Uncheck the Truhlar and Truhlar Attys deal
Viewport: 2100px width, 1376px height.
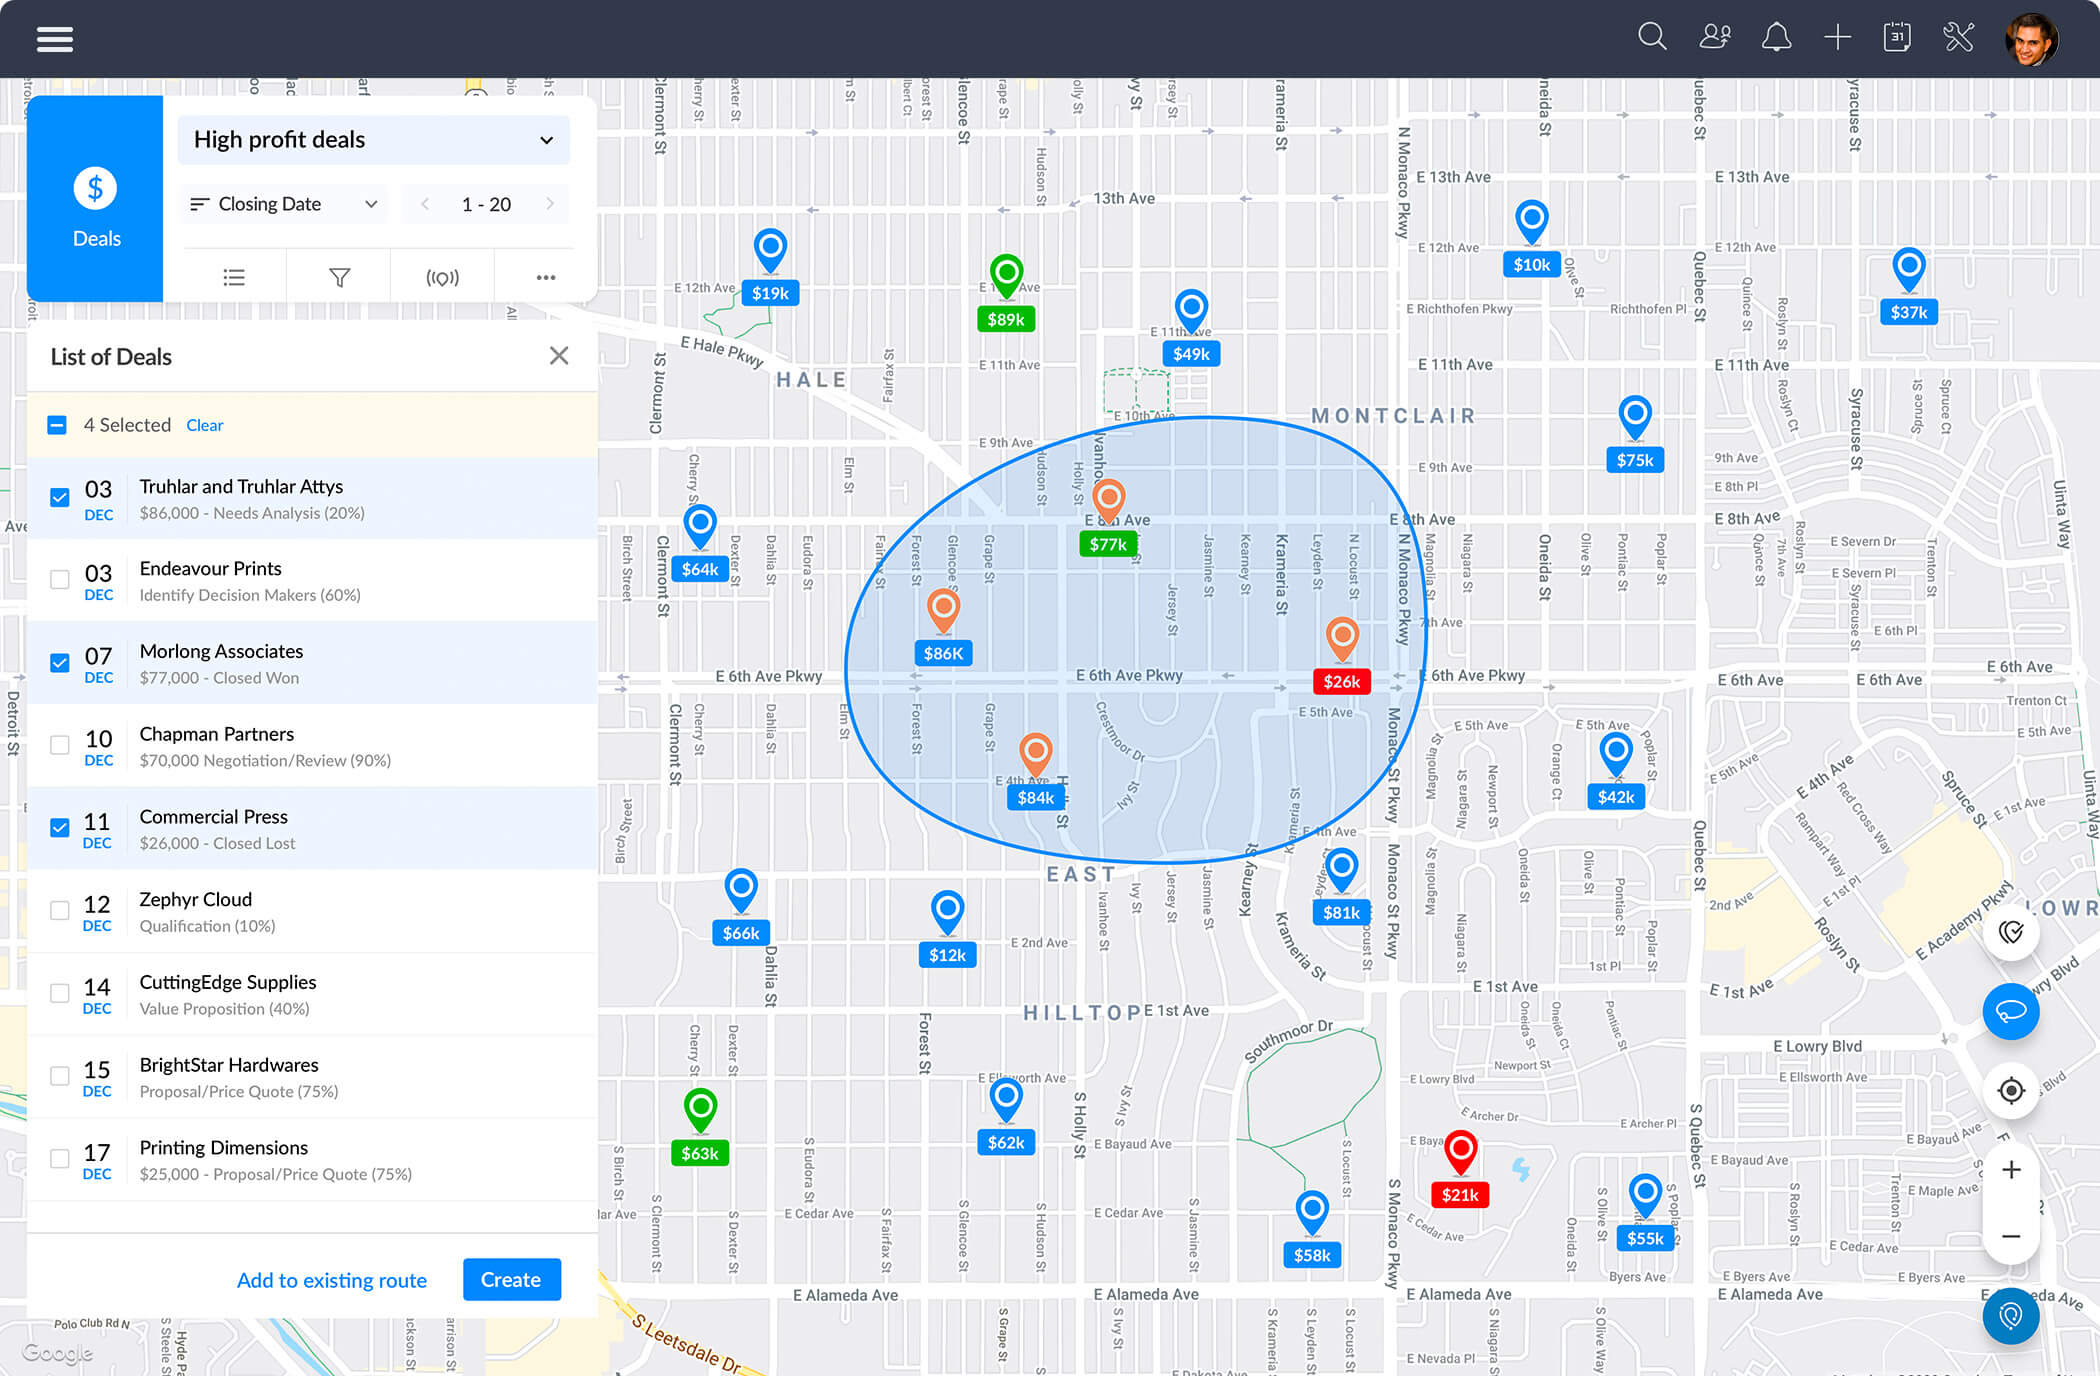tap(60, 497)
